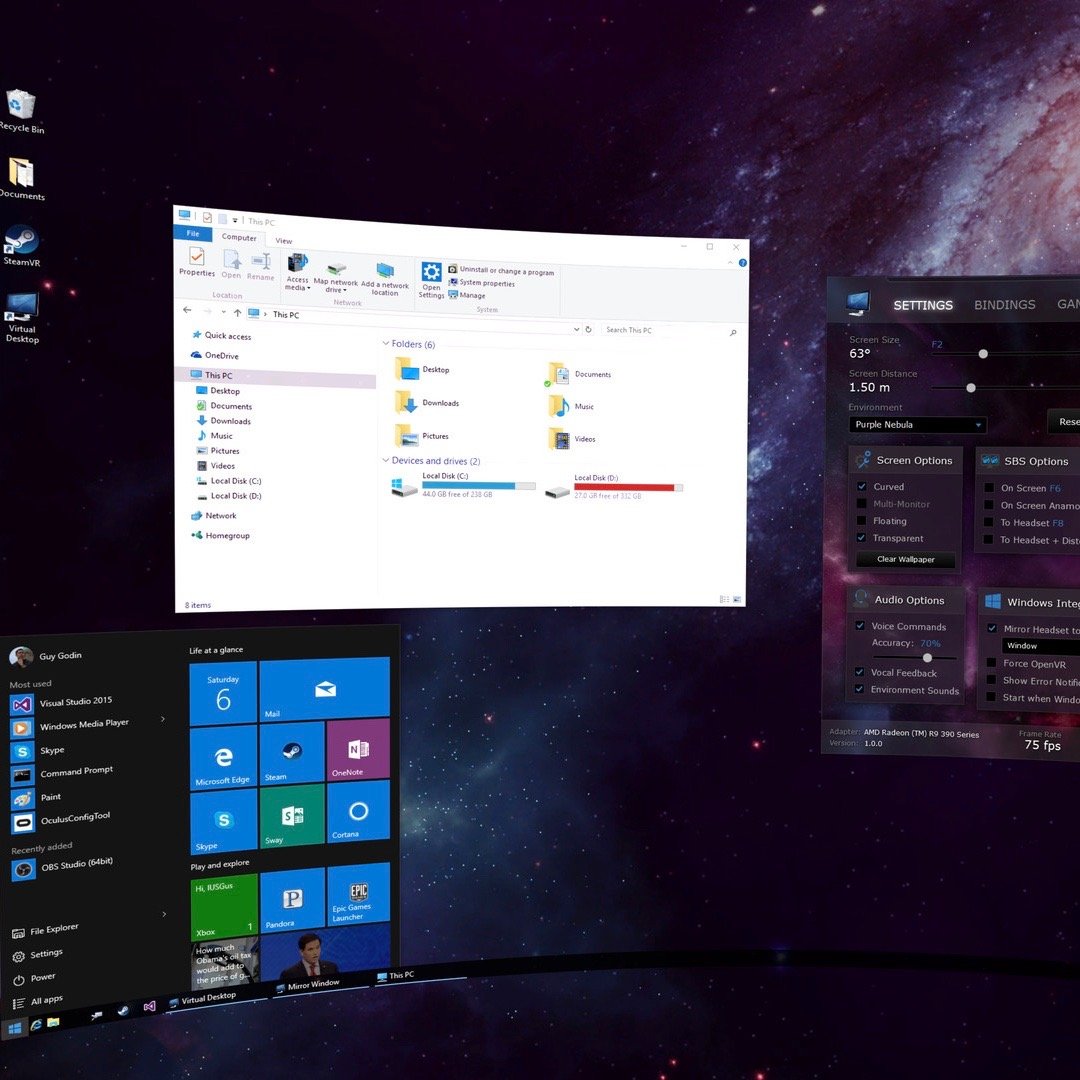Image resolution: width=1080 pixels, height=1080 pixels.
Task: Open the Explorer address bar history dropdown
Action: 577,329
